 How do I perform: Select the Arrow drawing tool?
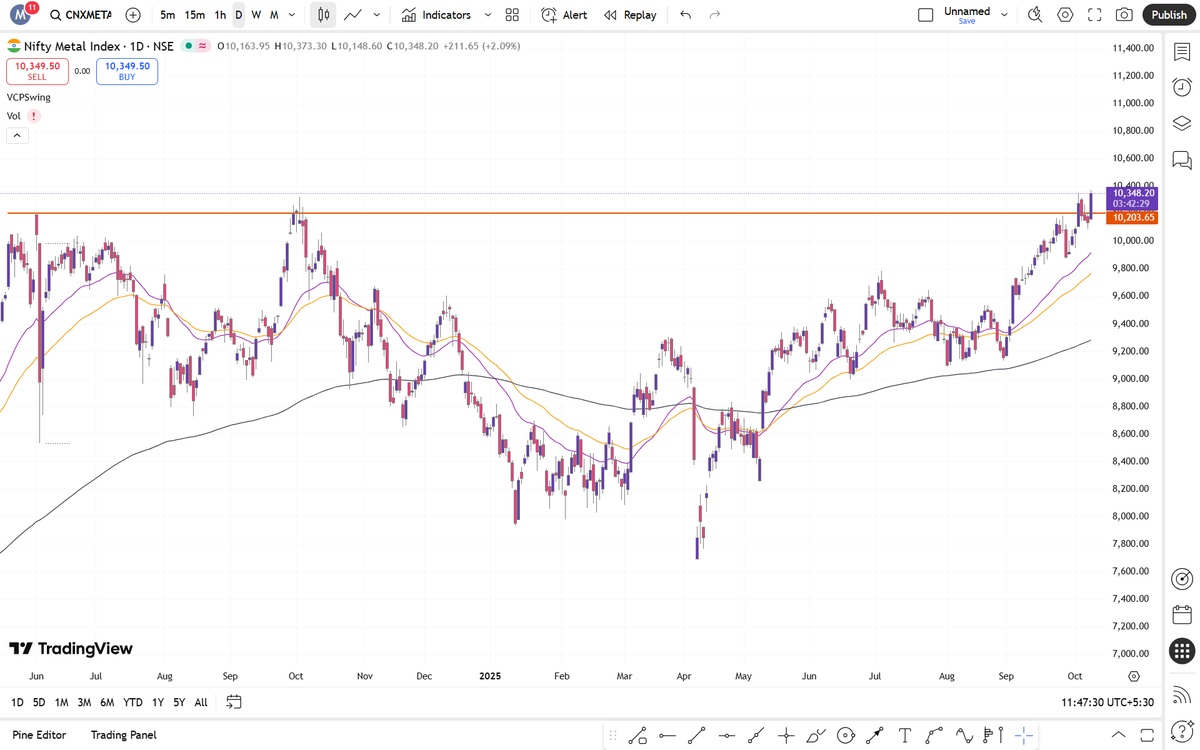point(875,735)
